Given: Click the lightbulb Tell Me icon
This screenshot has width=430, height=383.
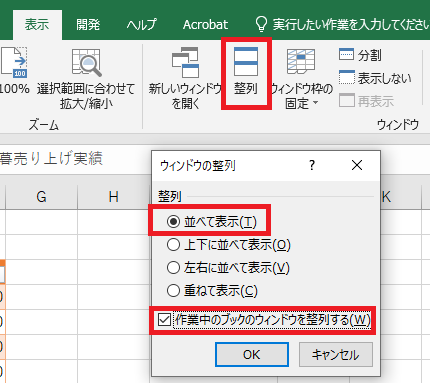Looking at the screenshot, I should (x=261, y=24).
